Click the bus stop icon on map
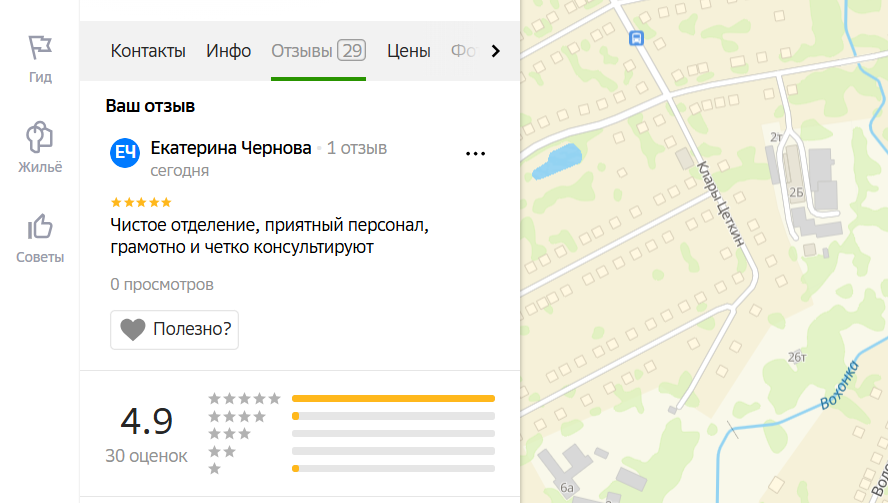 click(637, 39)
